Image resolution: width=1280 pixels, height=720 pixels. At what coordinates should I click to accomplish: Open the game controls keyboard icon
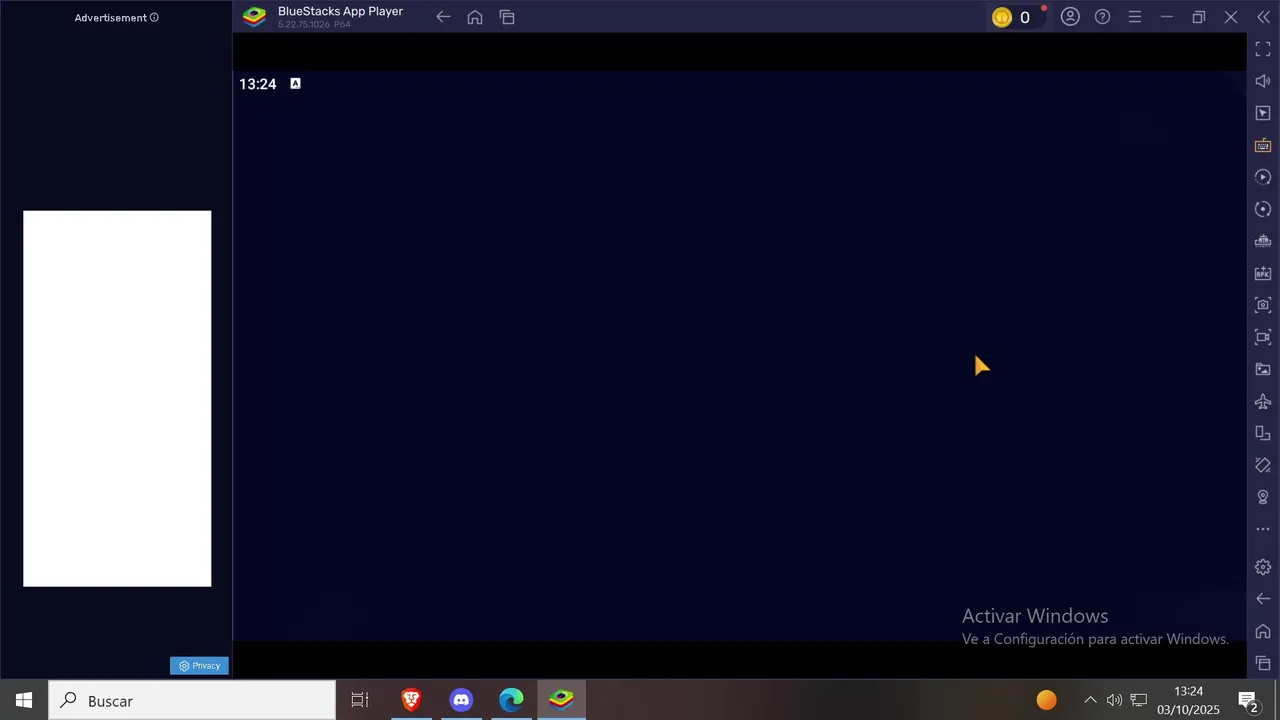pyautogui.click(x=1263, y=145)
